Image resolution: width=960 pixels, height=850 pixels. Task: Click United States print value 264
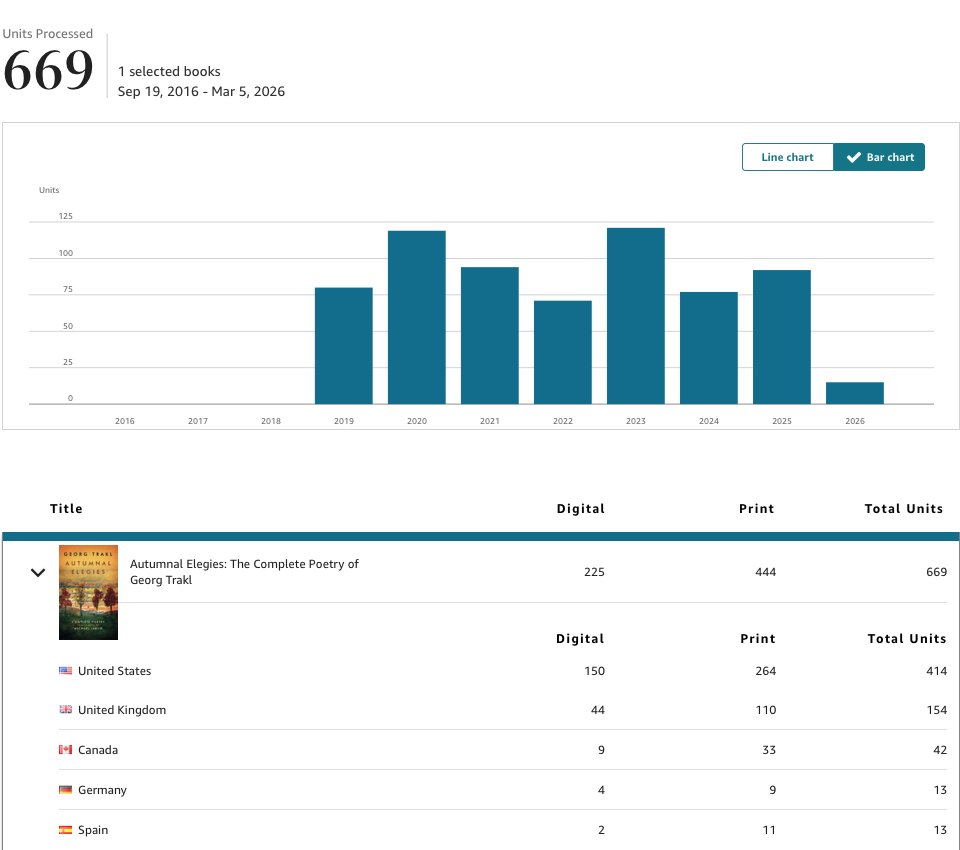tap(765, 671)
